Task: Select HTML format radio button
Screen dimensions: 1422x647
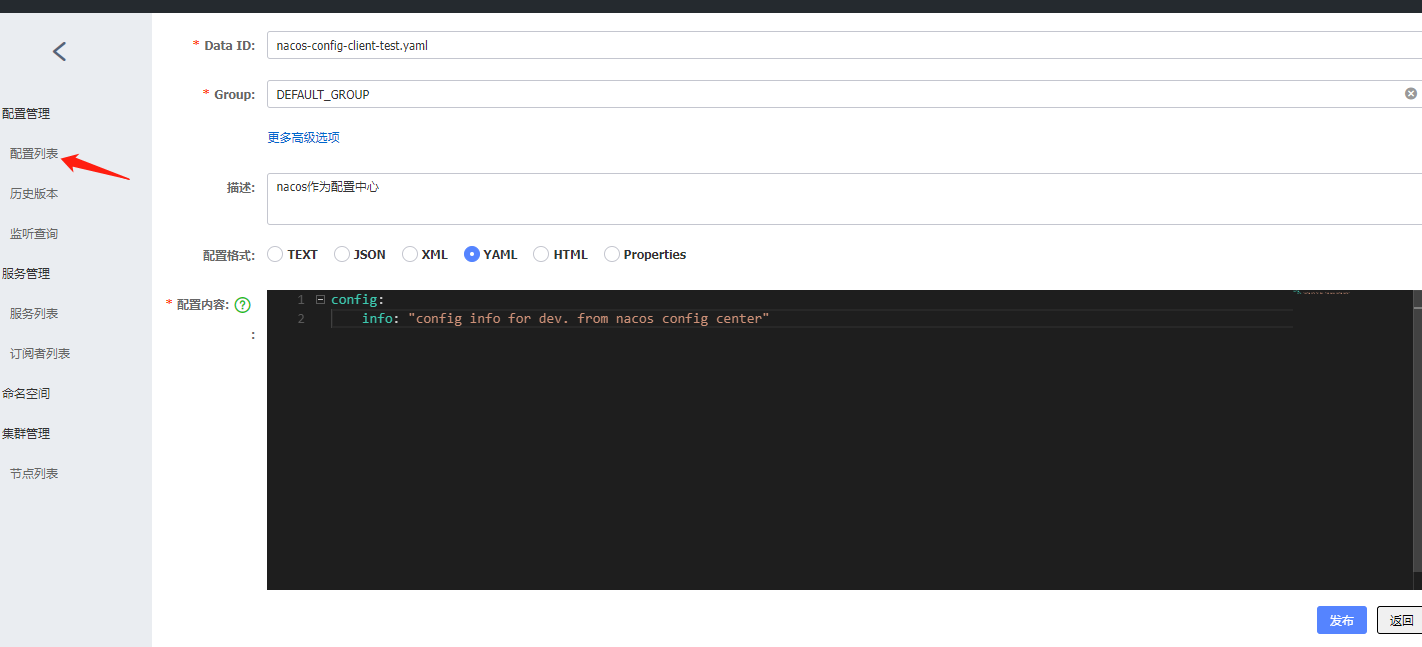Action: pyautogui.click(x=541, y=254)
